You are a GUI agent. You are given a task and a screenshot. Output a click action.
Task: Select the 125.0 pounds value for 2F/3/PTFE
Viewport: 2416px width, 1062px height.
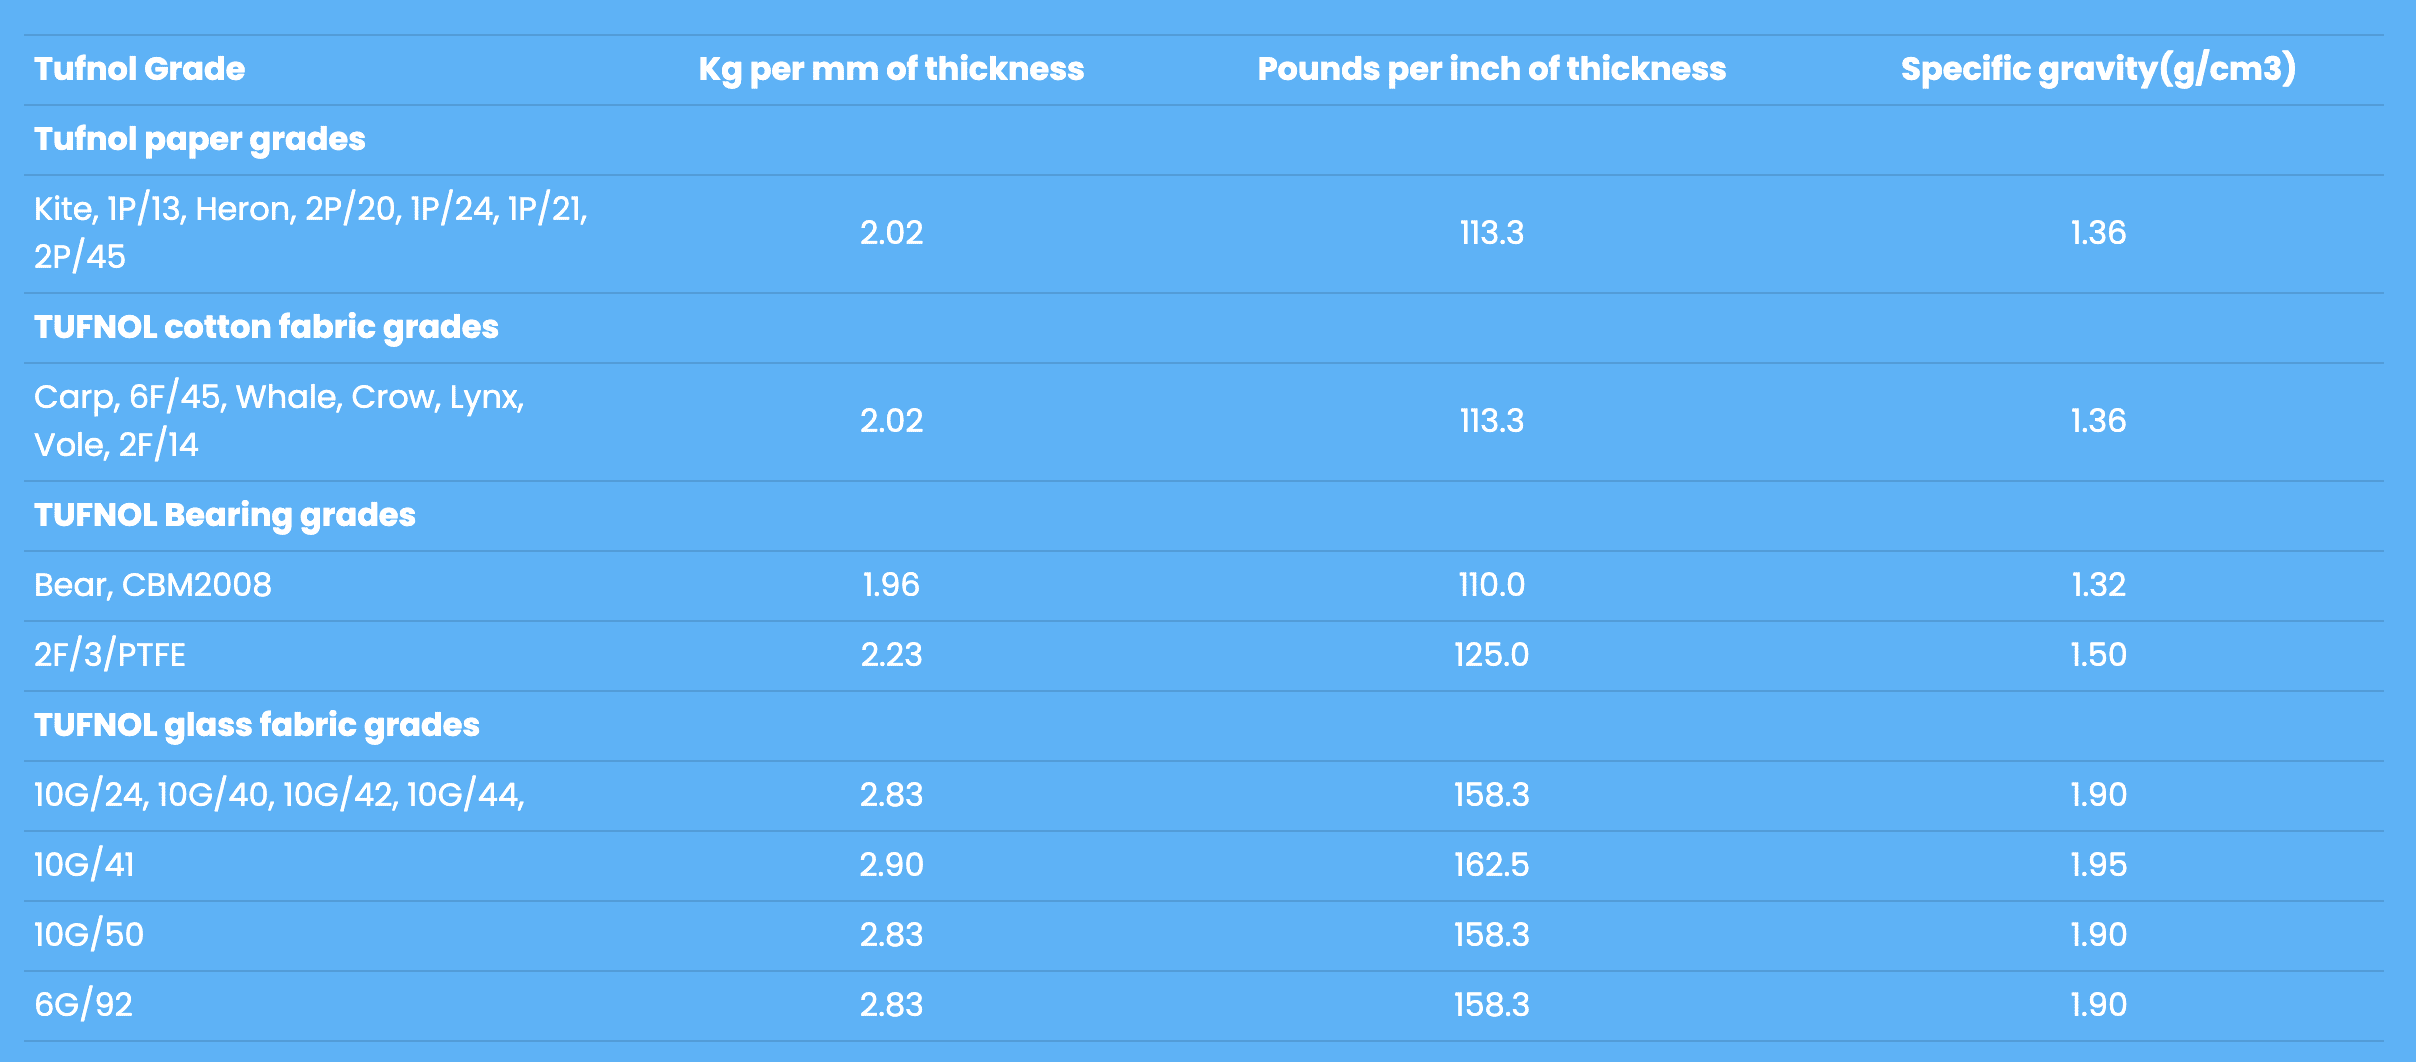1491,655
